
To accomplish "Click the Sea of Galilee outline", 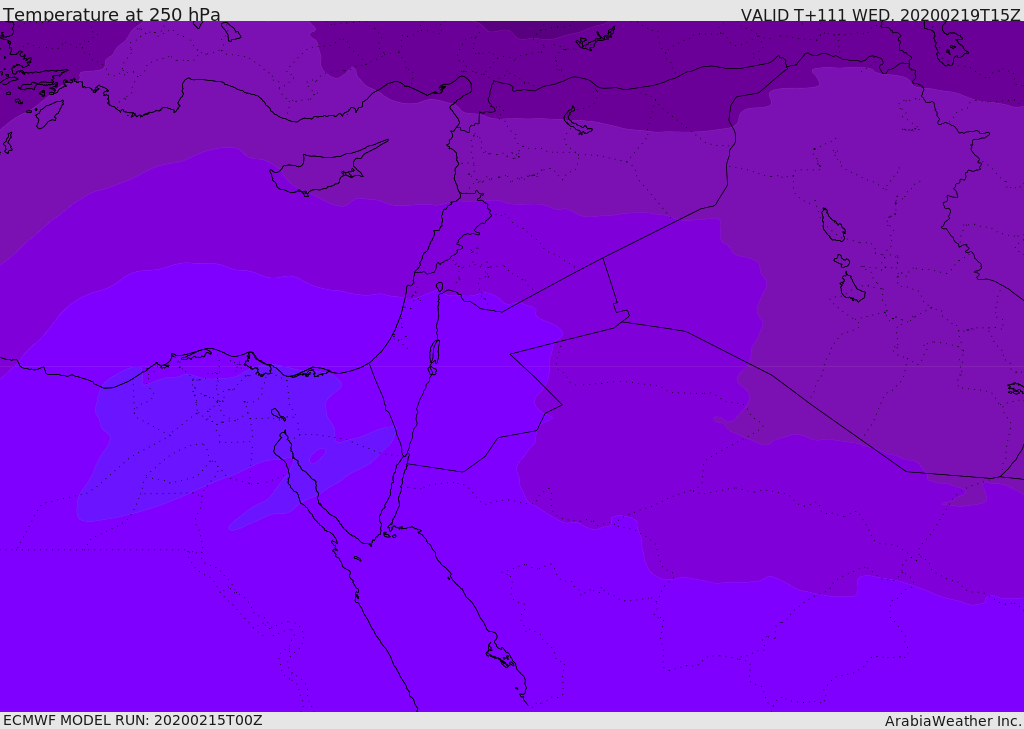I will (x=440, y=287).
